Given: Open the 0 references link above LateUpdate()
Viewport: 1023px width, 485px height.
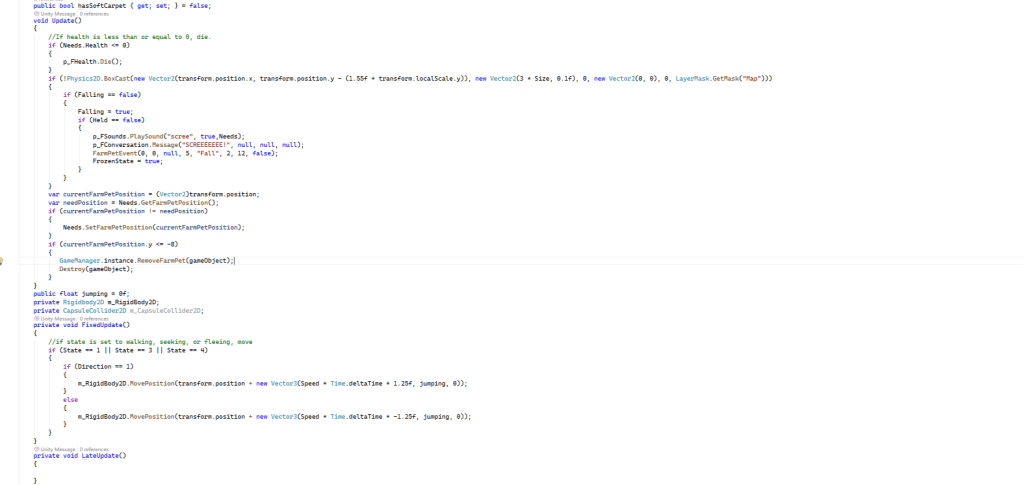Looking at the screenshot, I should (x=94, y=449).
